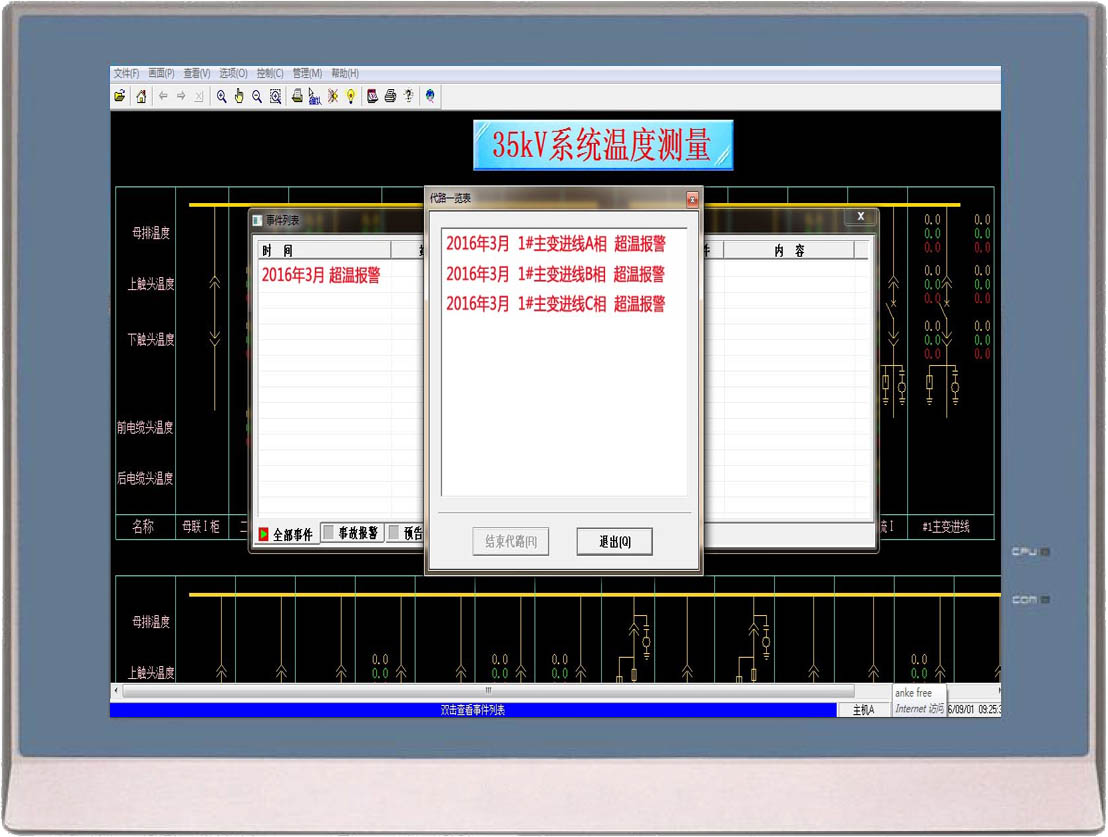Image resolution: width=1108 pixels, height=837 pixels.
Task: Open the red calendar toolbar icon
Action: tap(372, 96)
